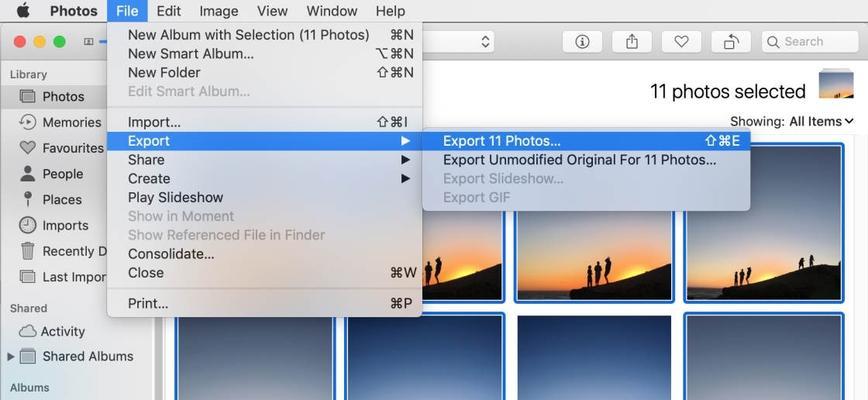Viewport: 868px width, 400px height.
Task: Choose New Smart Album…
Action: coord(264,54)
